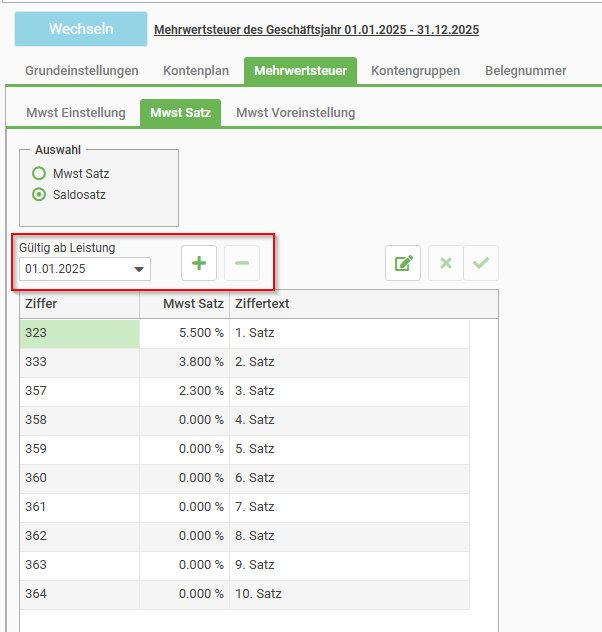Select the Ziffer 323 cell
The width and height of the screenshot is (602, 632).
coord(79,333)
